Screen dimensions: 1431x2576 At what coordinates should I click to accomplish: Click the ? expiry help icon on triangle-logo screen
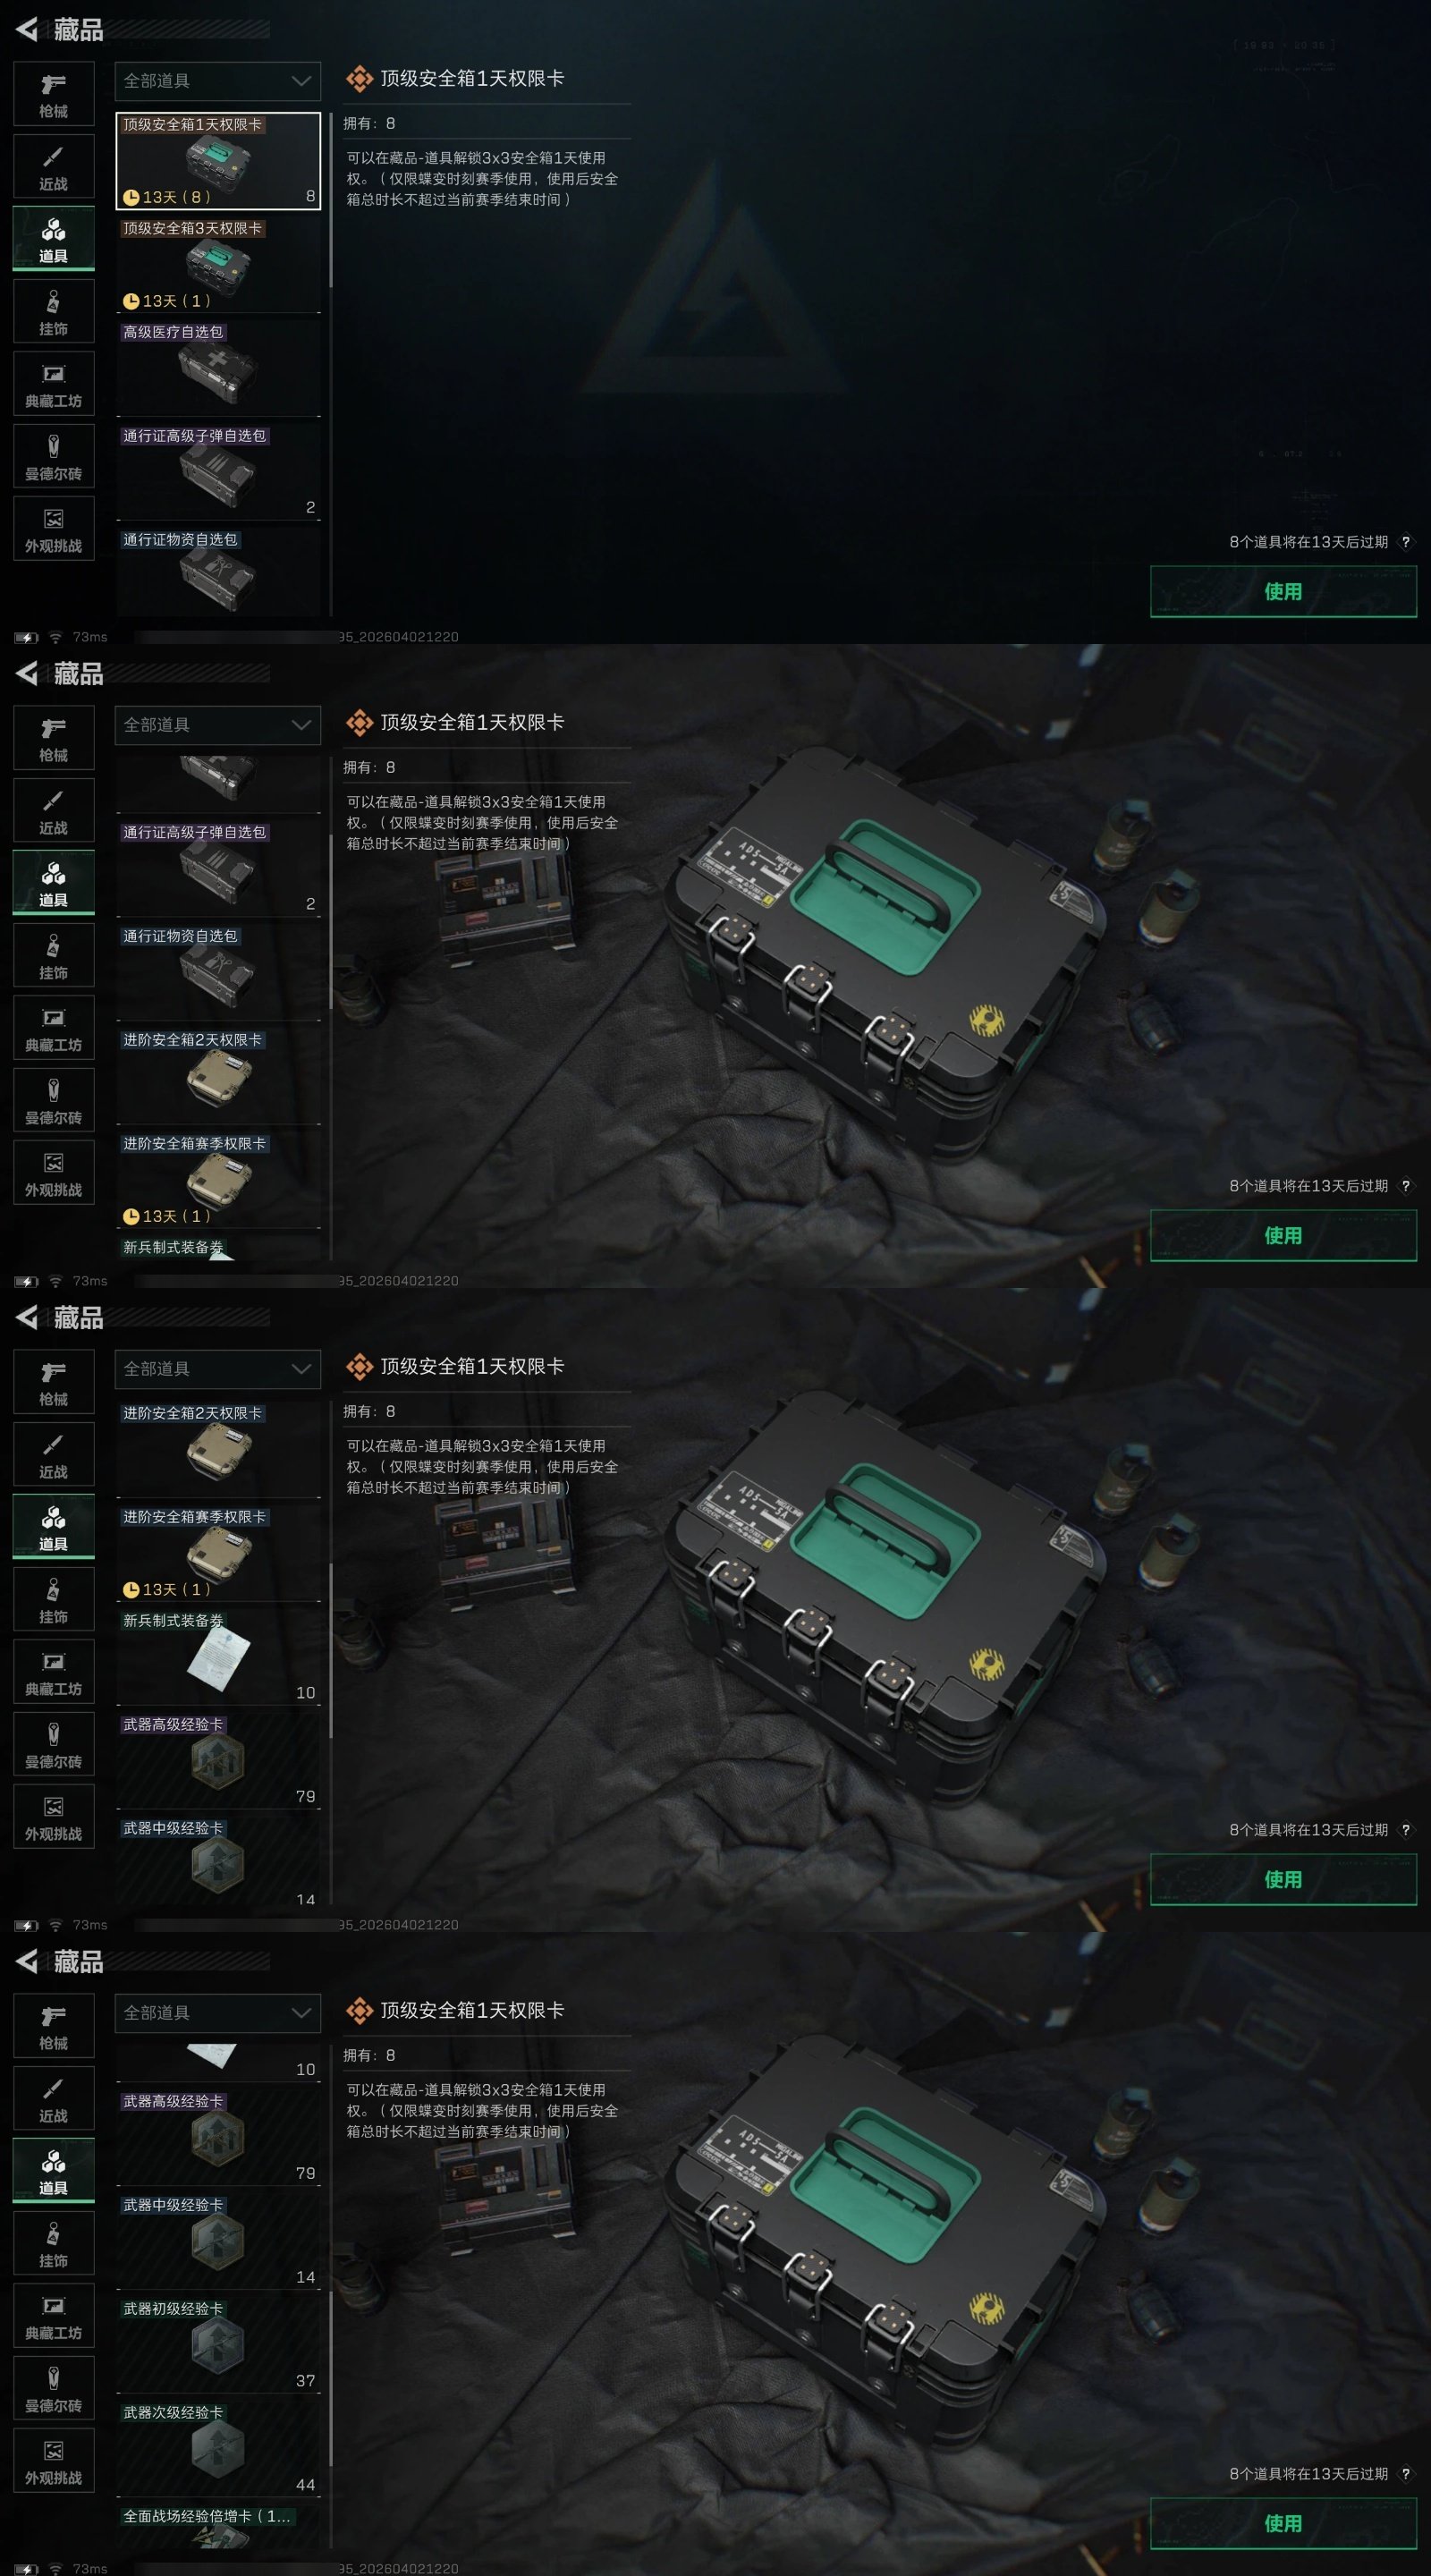coord(1405,542)
